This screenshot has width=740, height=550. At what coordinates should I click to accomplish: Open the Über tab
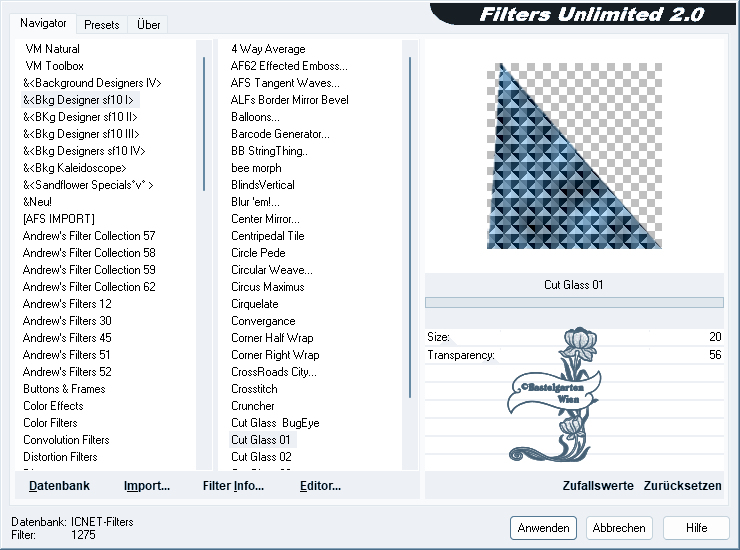tap(148, 25)
